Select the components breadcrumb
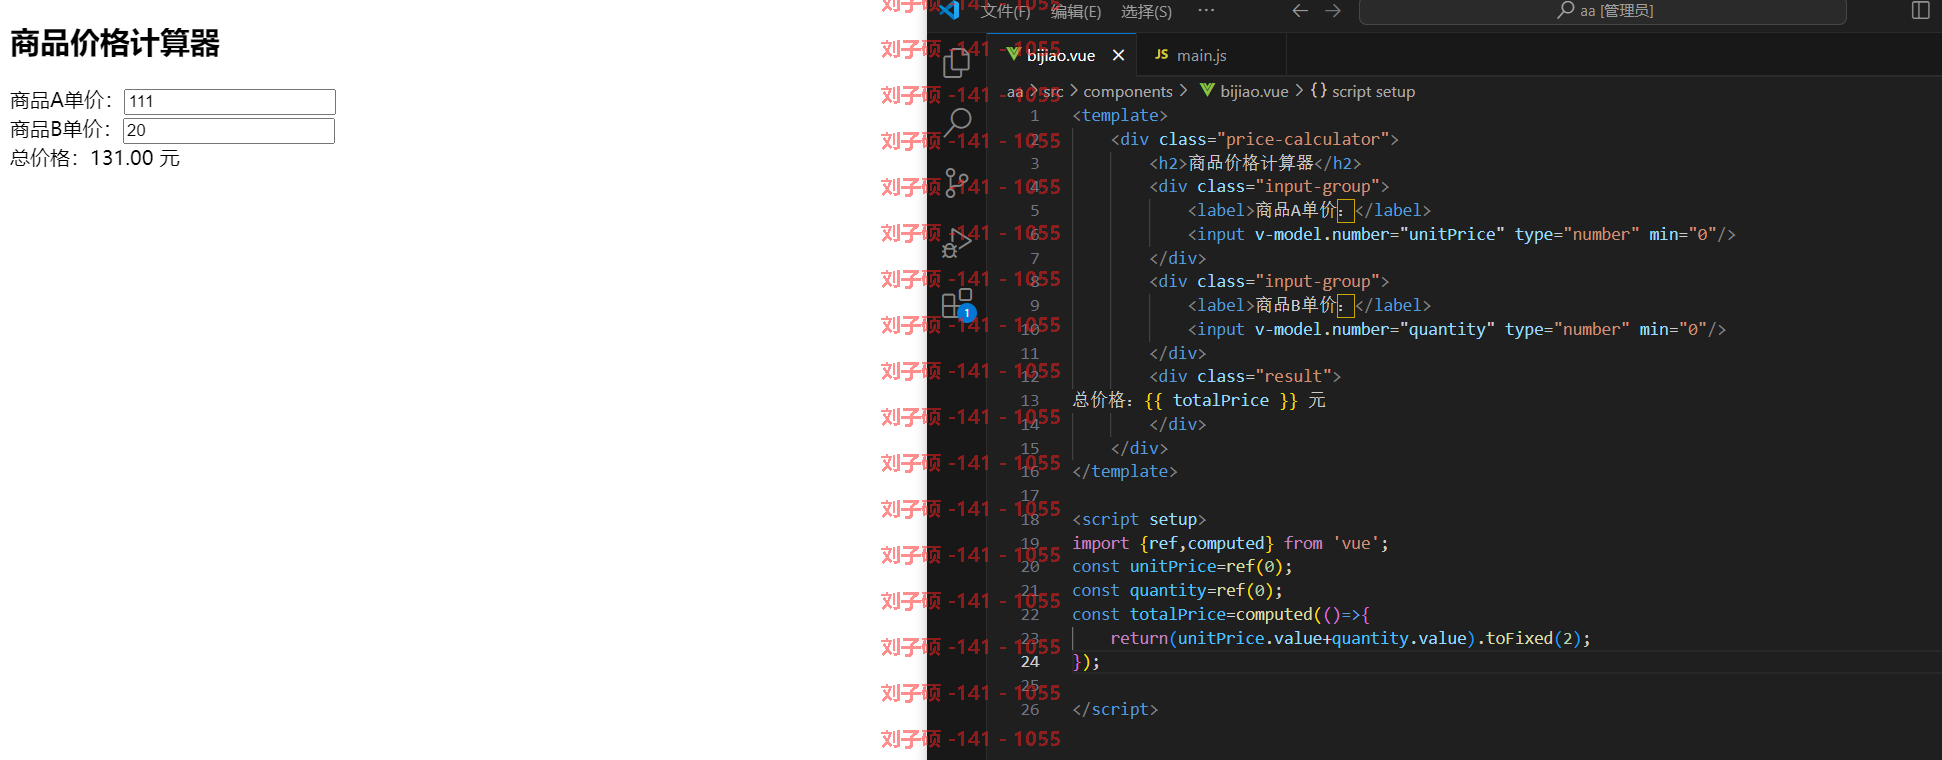 click(x=1128, y=91)
